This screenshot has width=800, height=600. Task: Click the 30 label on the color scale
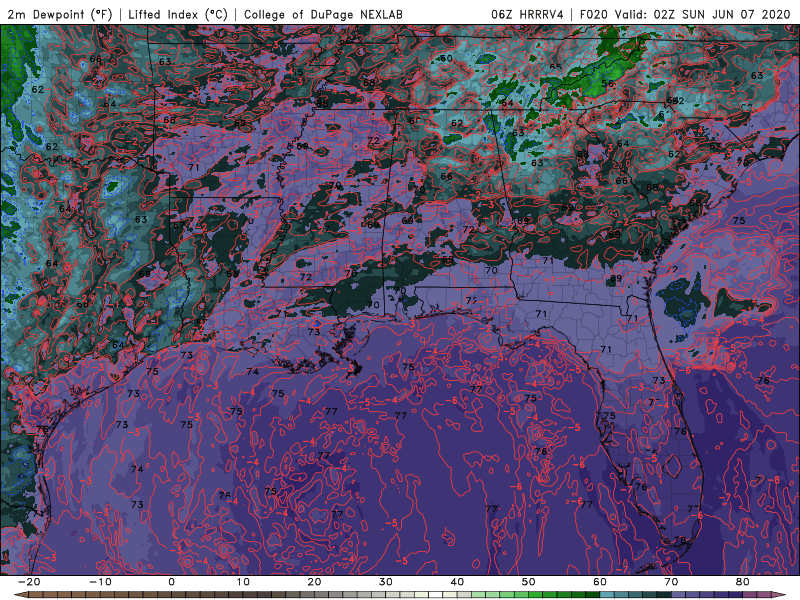click(x=386, y=582)
